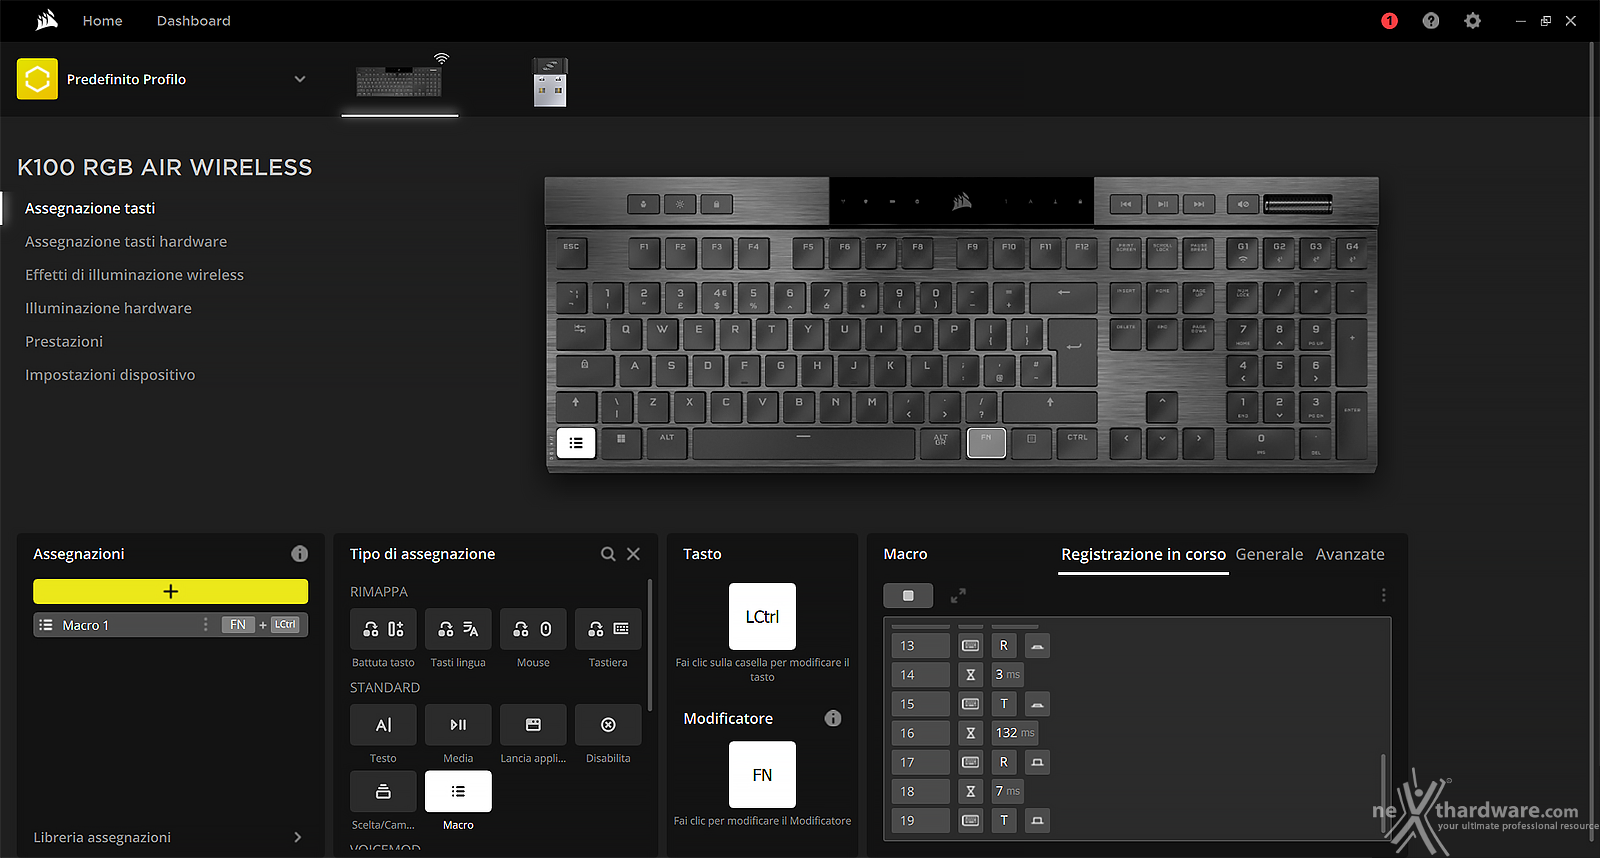The image size is (1600, 858).
Task: Click the volume roller on keyboard image
Action: (x=1298, y=205)
